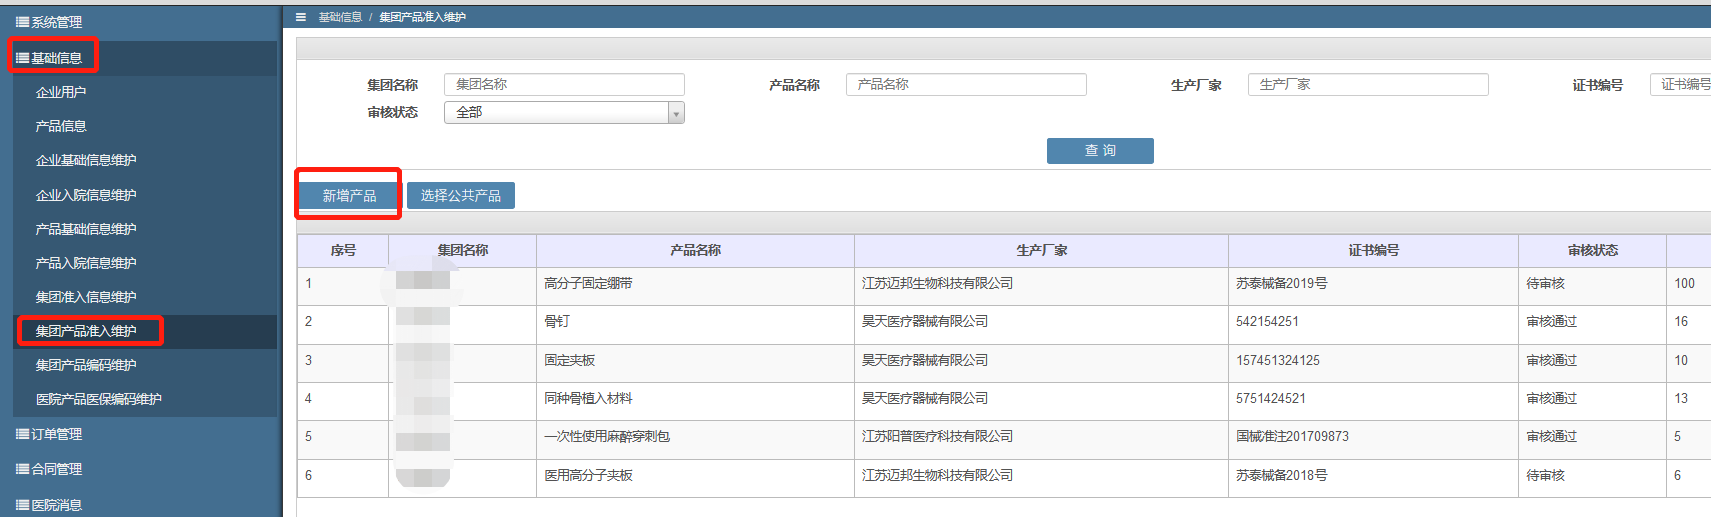Click 昊天医疗器械有限公司 in the 骨钉 row
Image resolution: width=1711 pixels, height=517 pixels.
coord(925,322)
